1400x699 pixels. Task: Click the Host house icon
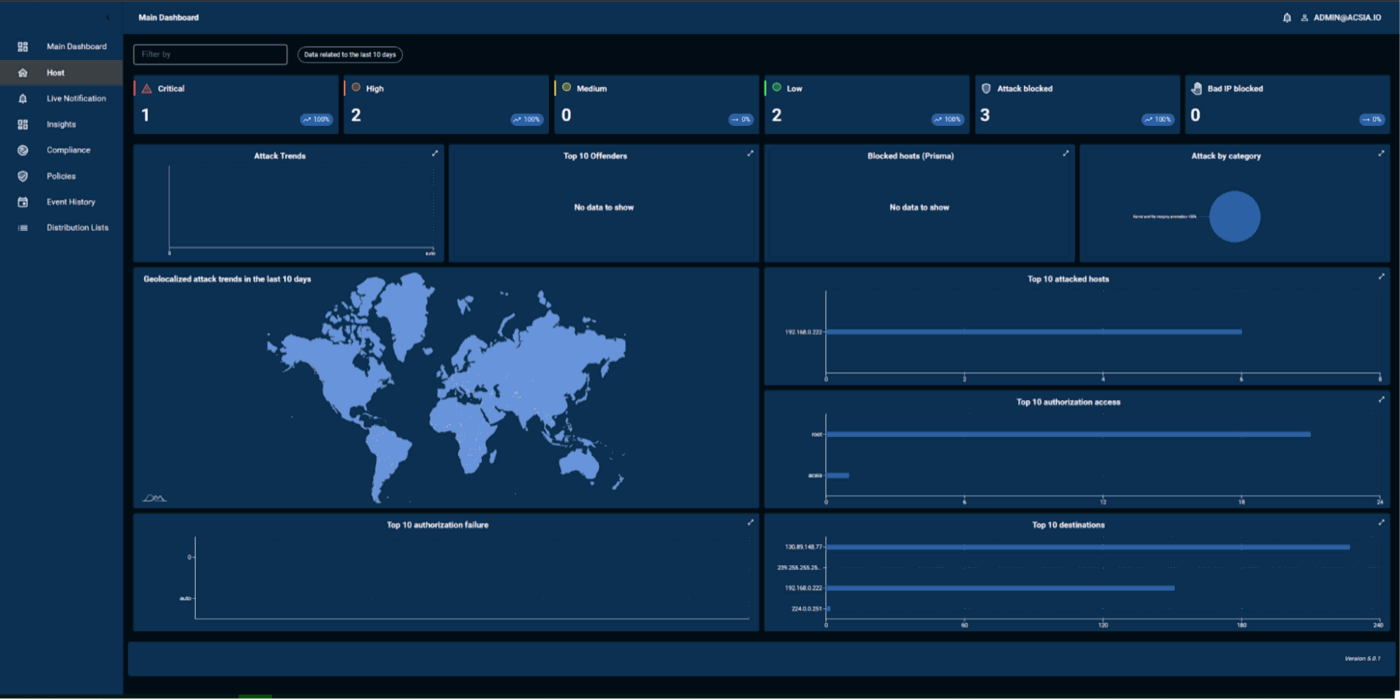coord(23,72)
